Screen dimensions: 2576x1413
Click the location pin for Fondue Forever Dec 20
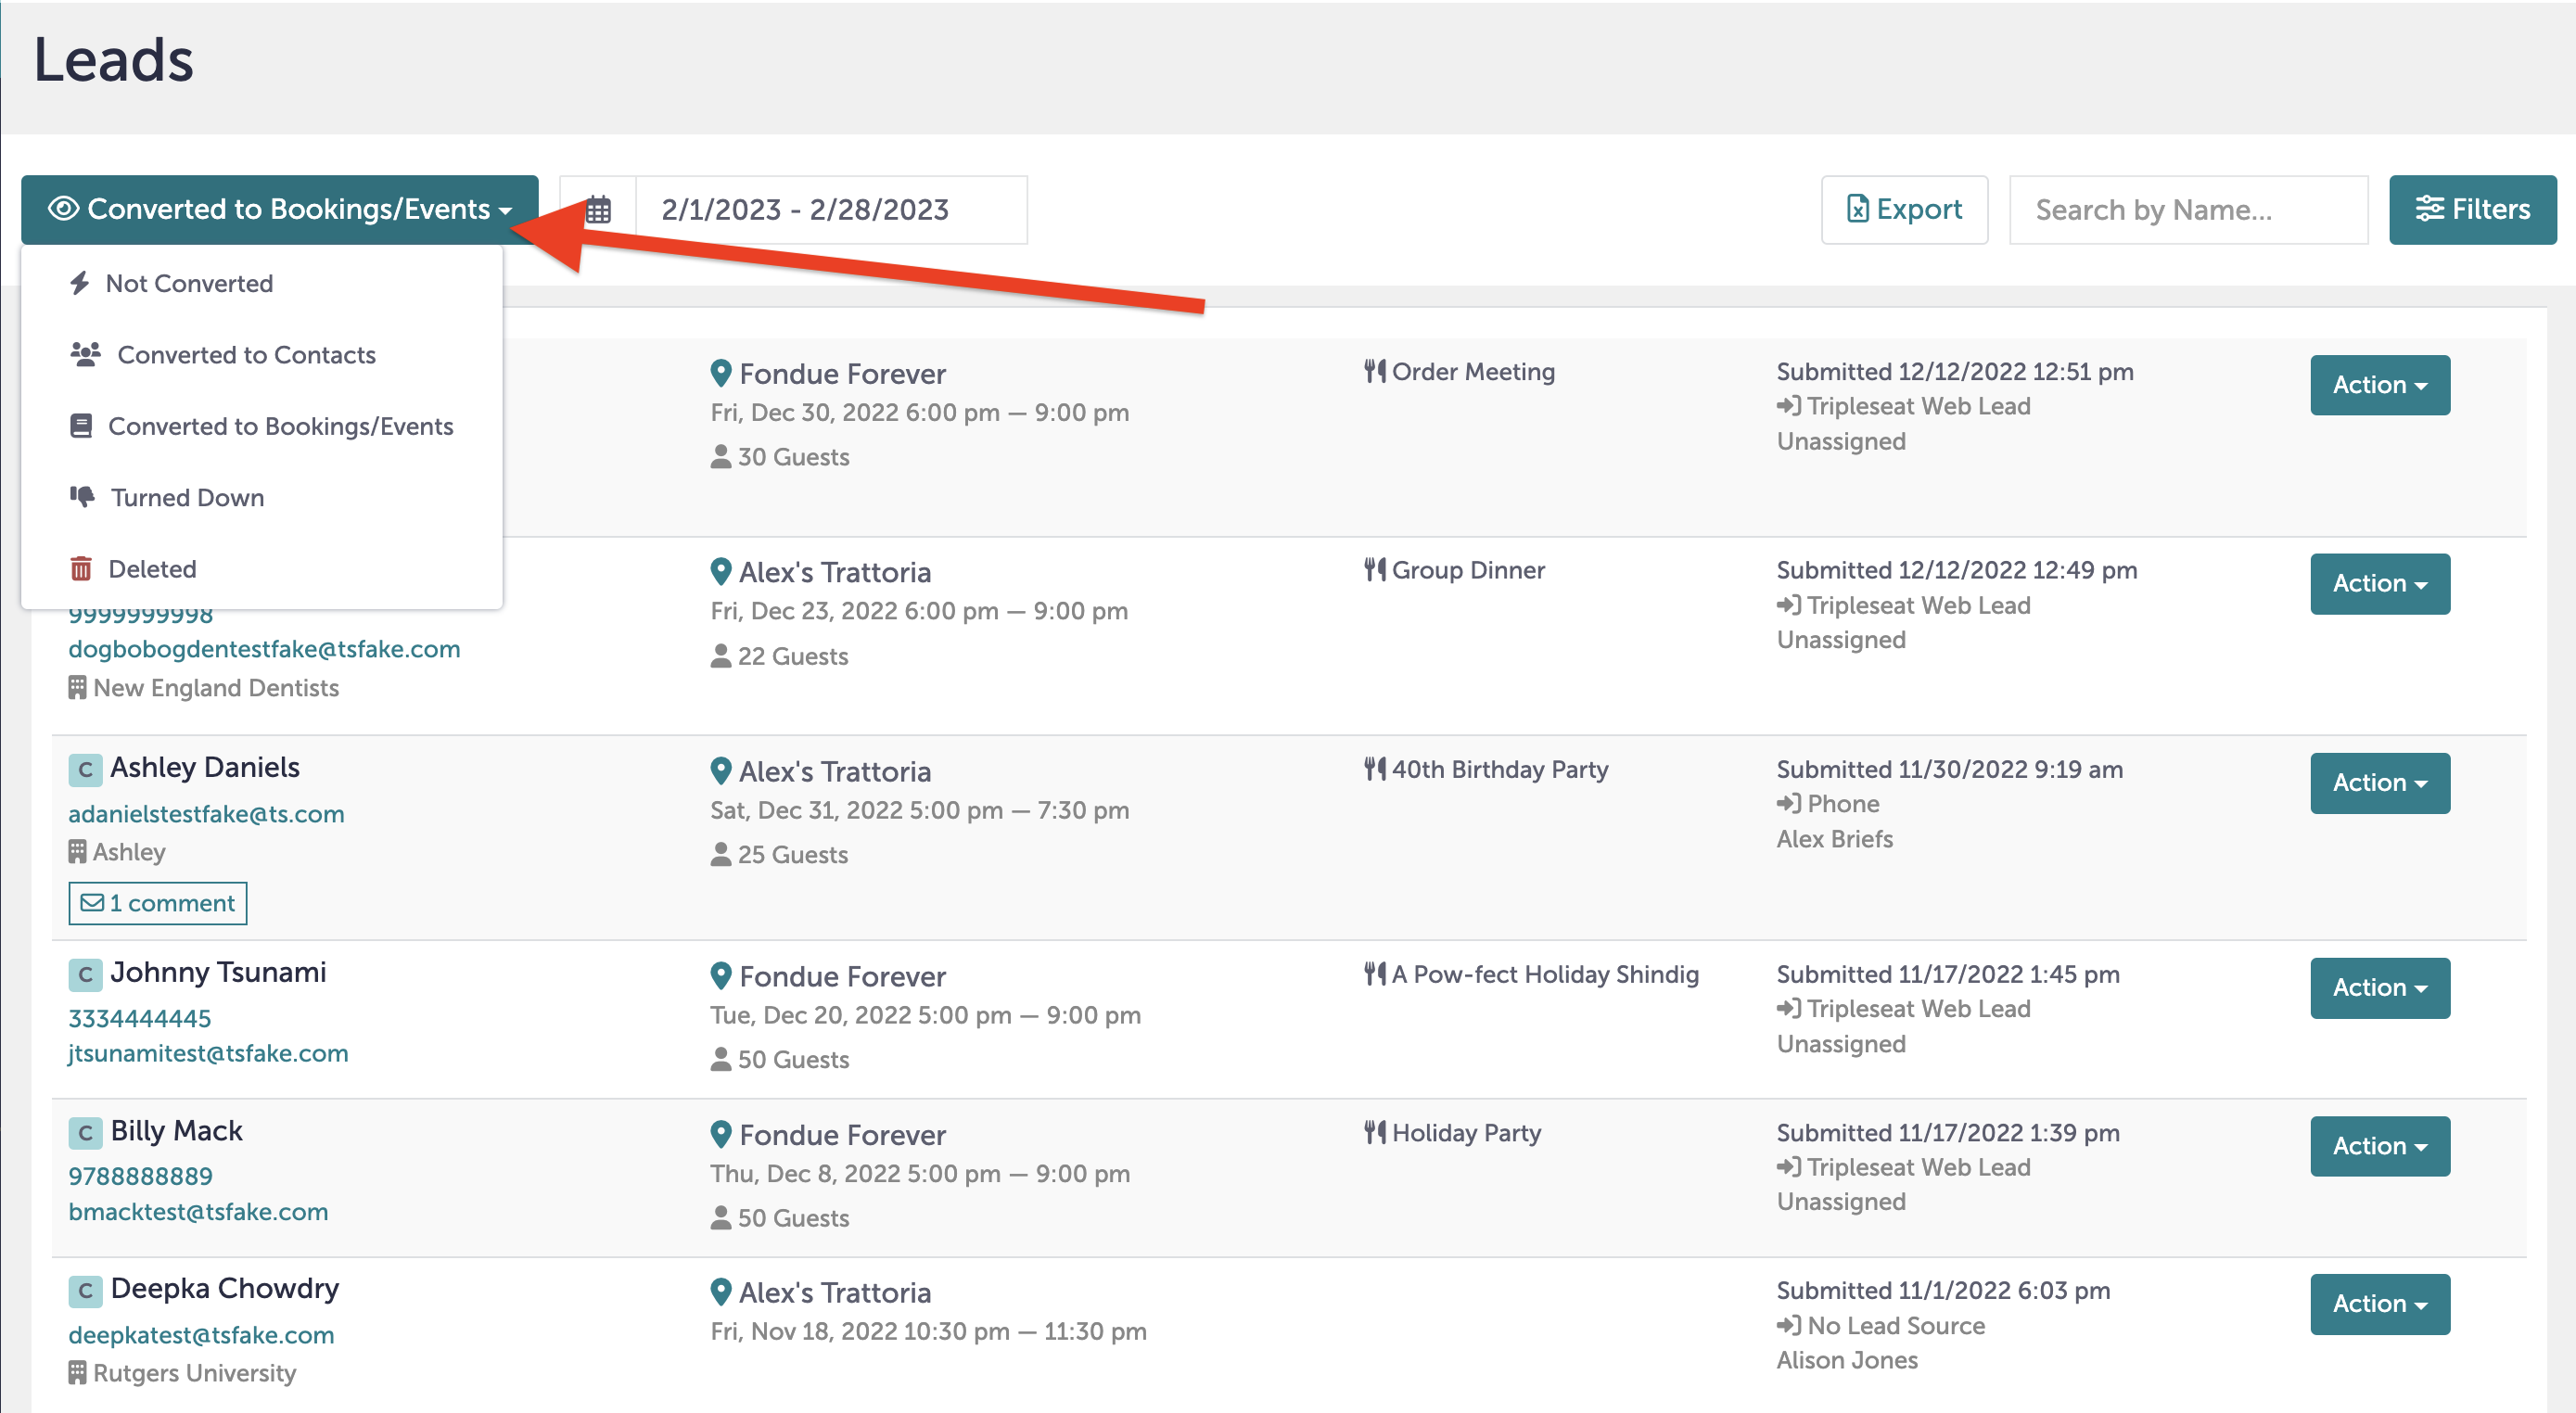coord(721,976)
